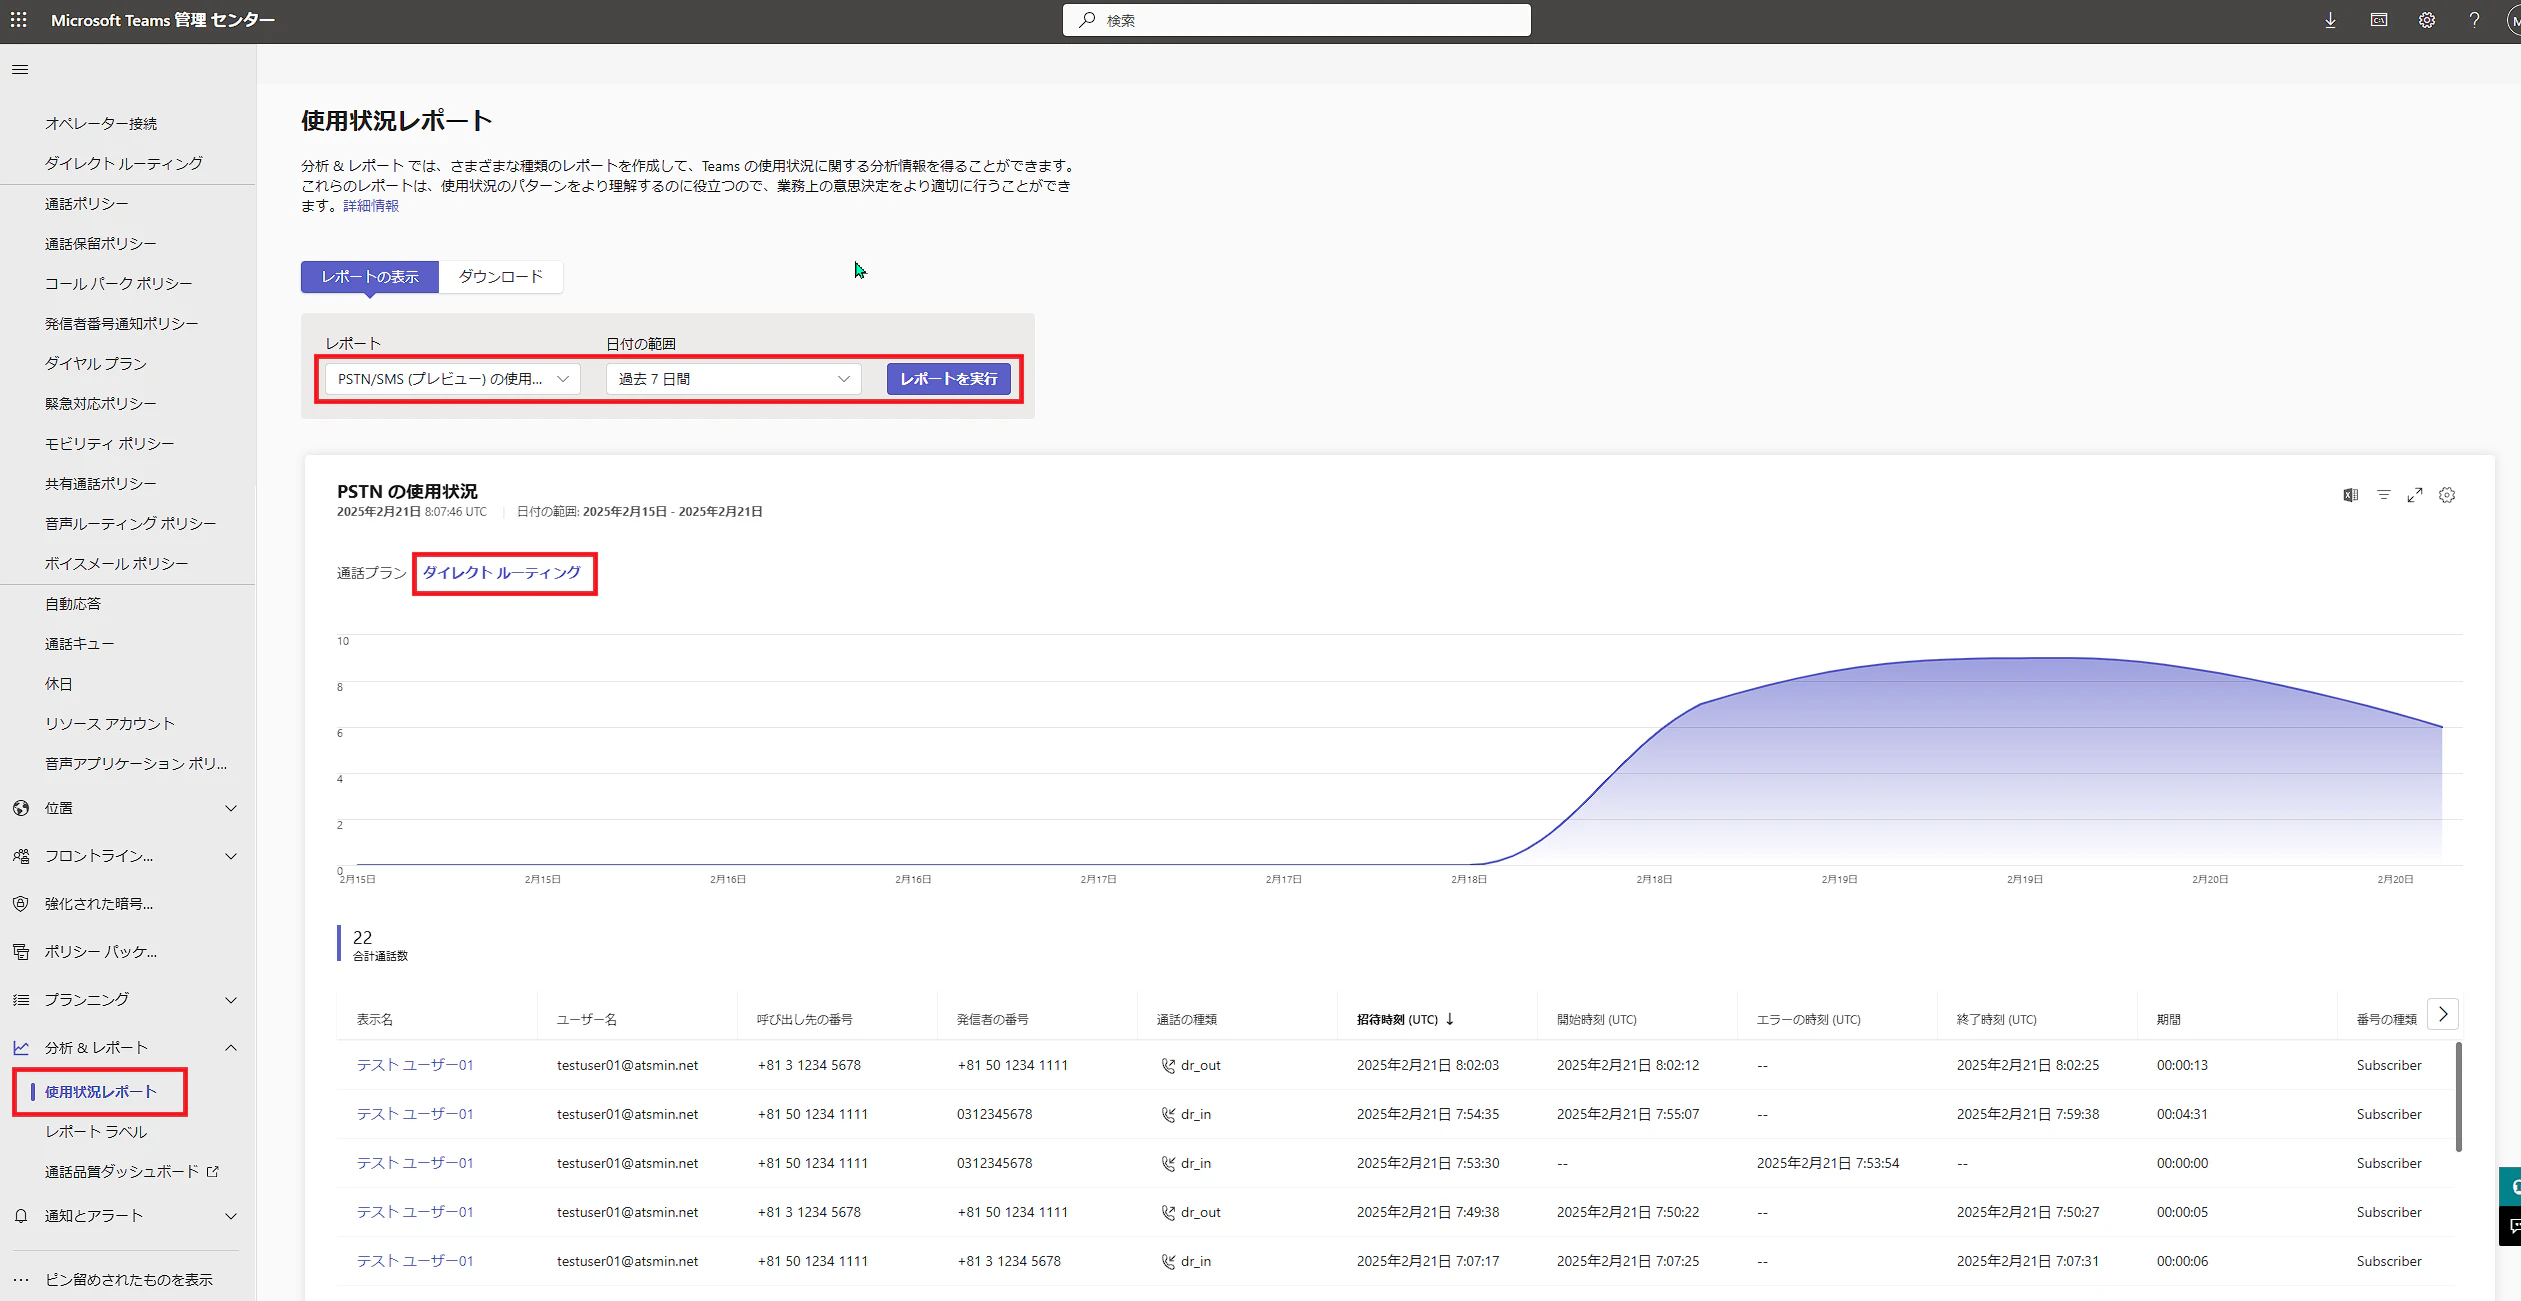
Task: Click ピン留めされたものを表示
Action: click(x=129, y=1280)
